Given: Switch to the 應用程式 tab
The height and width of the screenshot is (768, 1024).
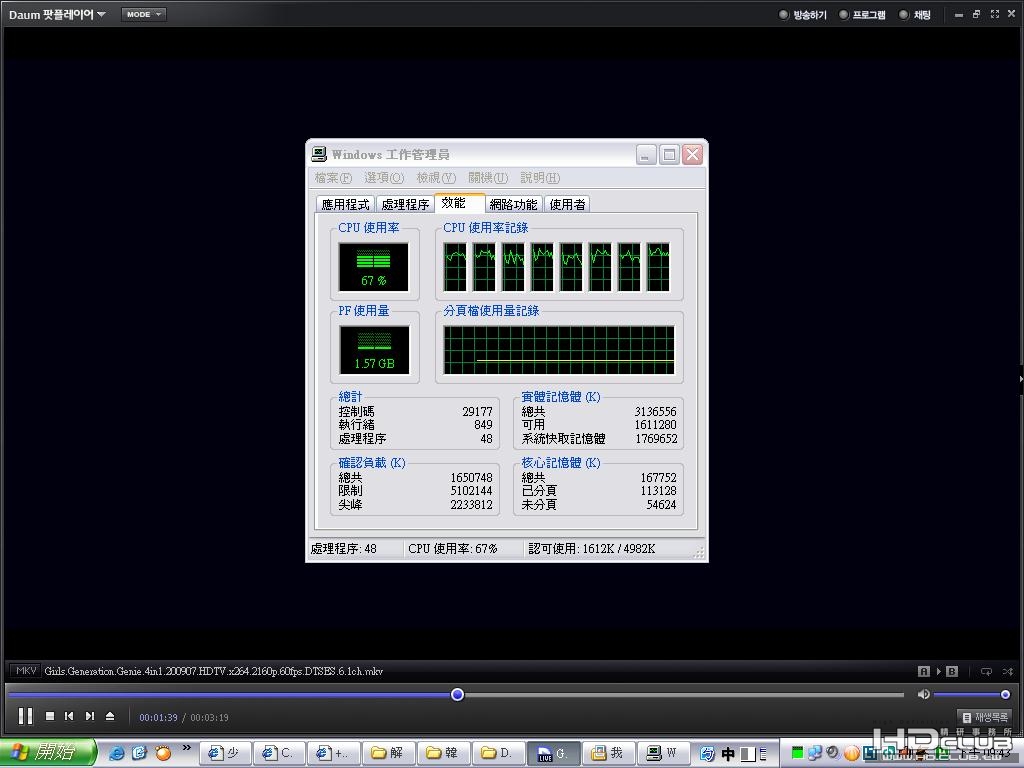Looking at the screenshot, I should pyautogui.click(x=345, y=204).
